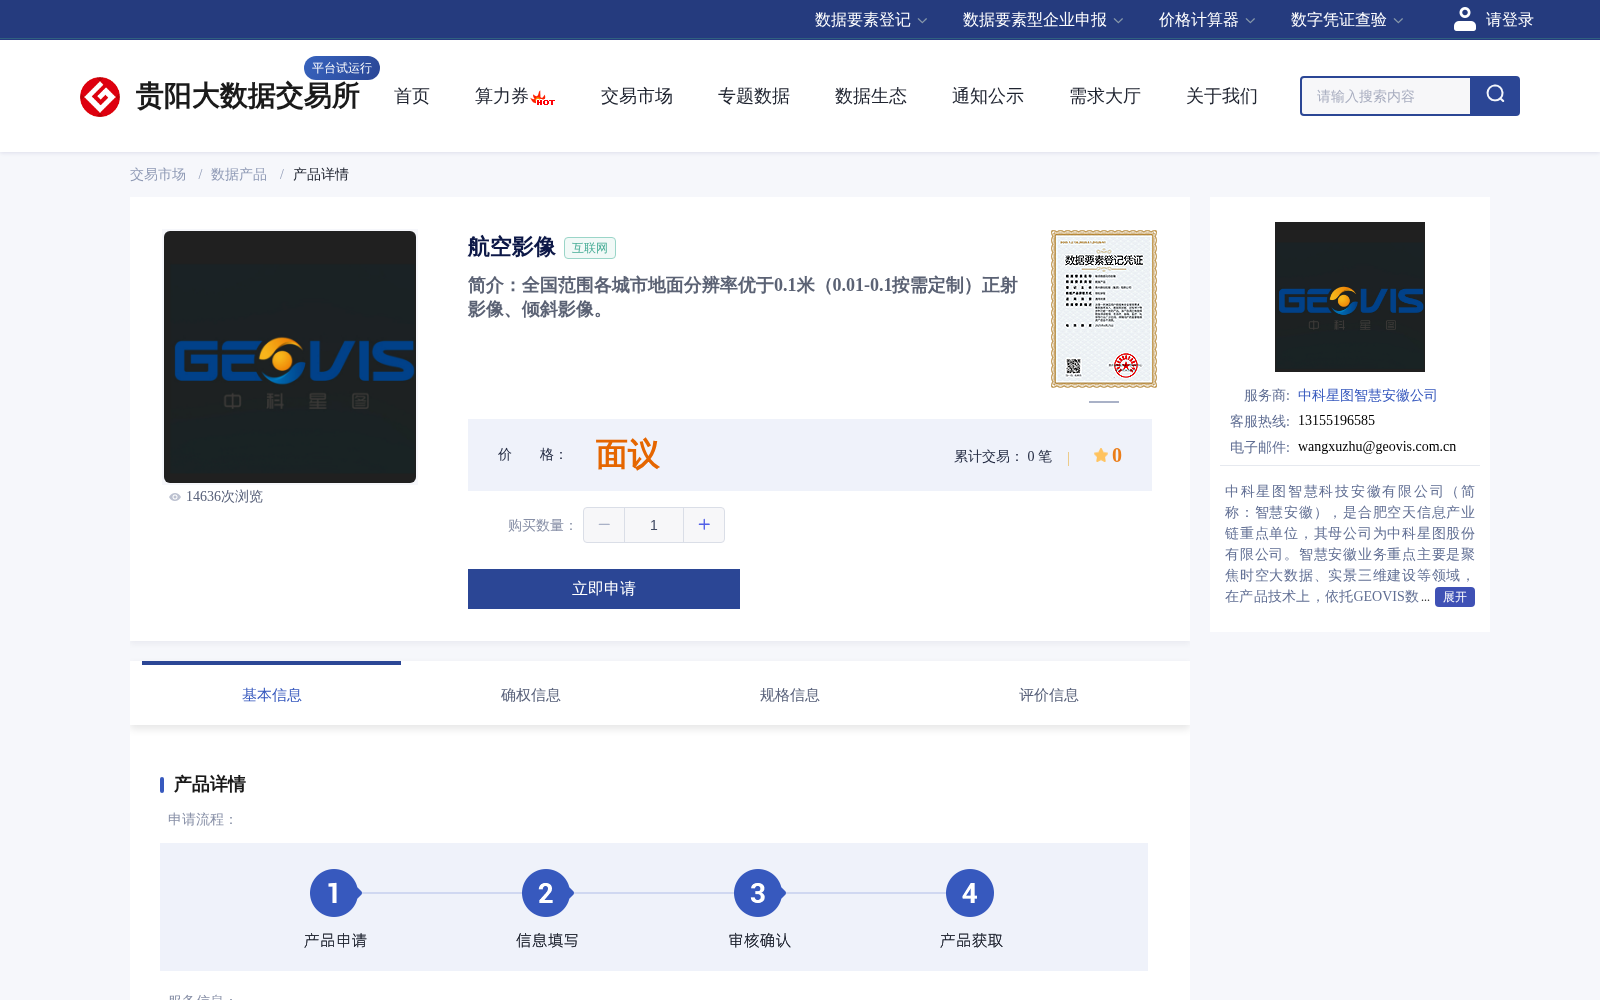Open 中科星图智慧安徽公司 provider link
Viewport: 1600px width, 1000px height.
[1367, 395]
